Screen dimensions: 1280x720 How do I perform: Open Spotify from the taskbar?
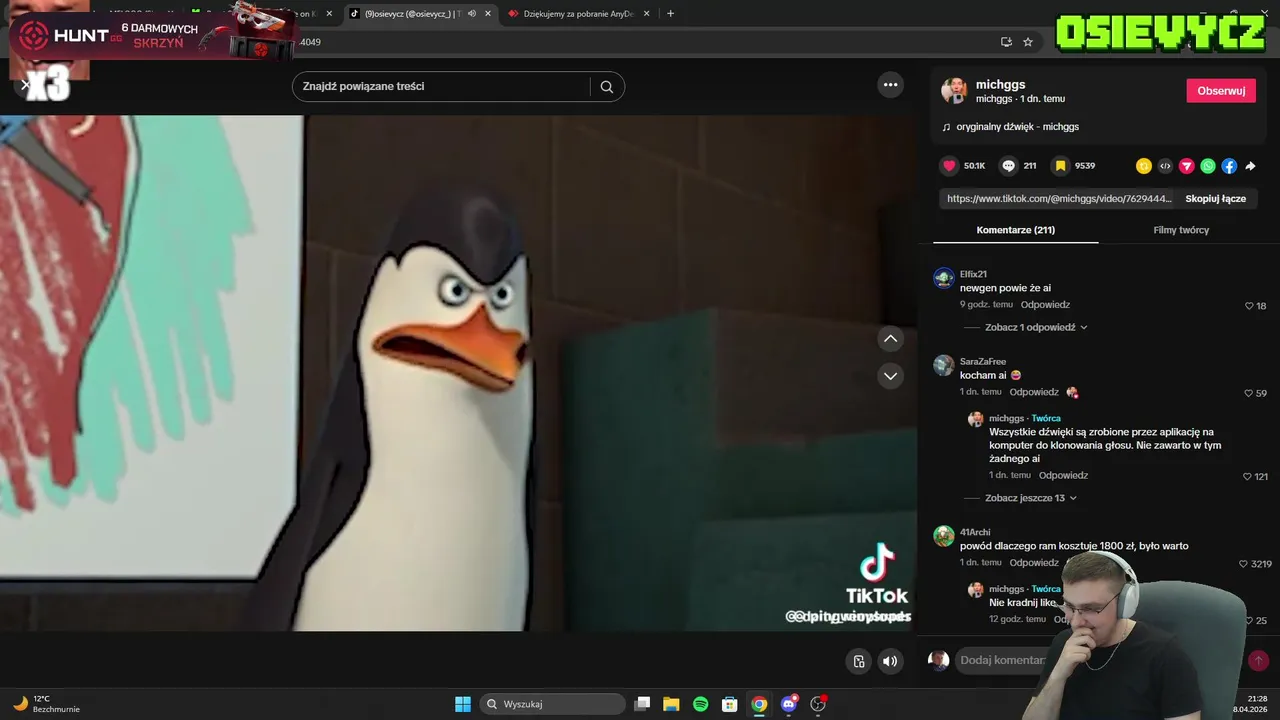(701, 704)
